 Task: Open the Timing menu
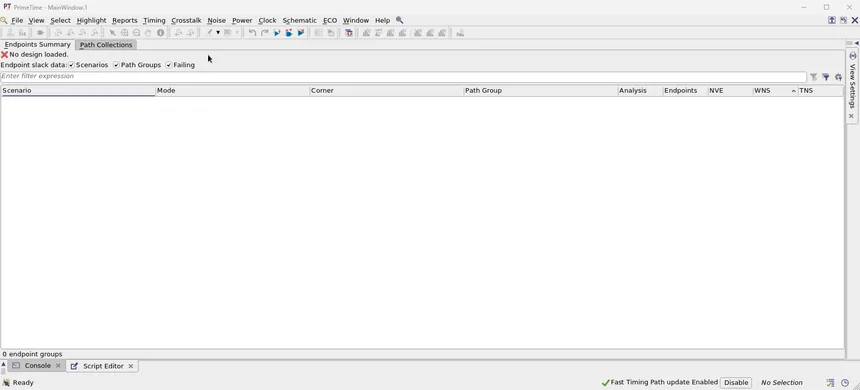(154, 20)
